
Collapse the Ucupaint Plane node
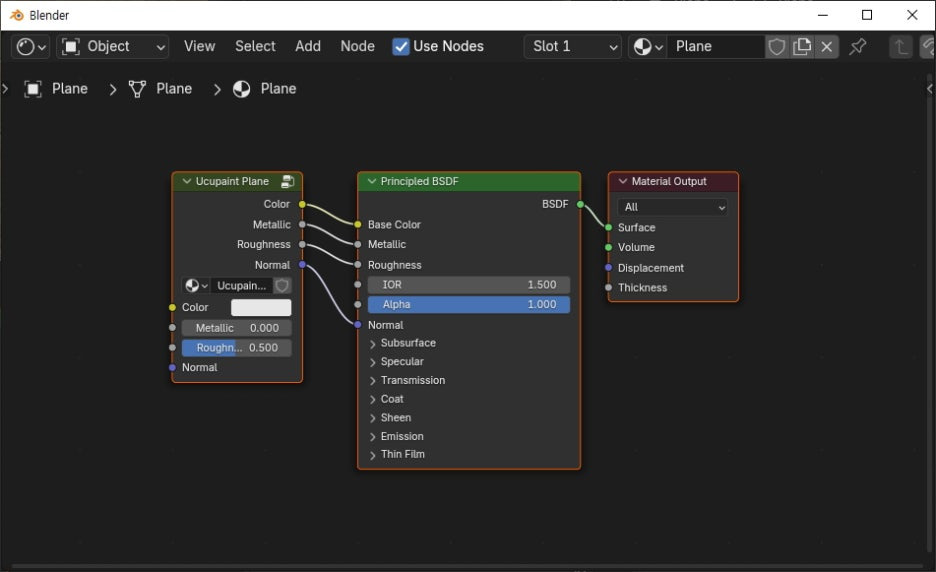(x=186, y=181)
